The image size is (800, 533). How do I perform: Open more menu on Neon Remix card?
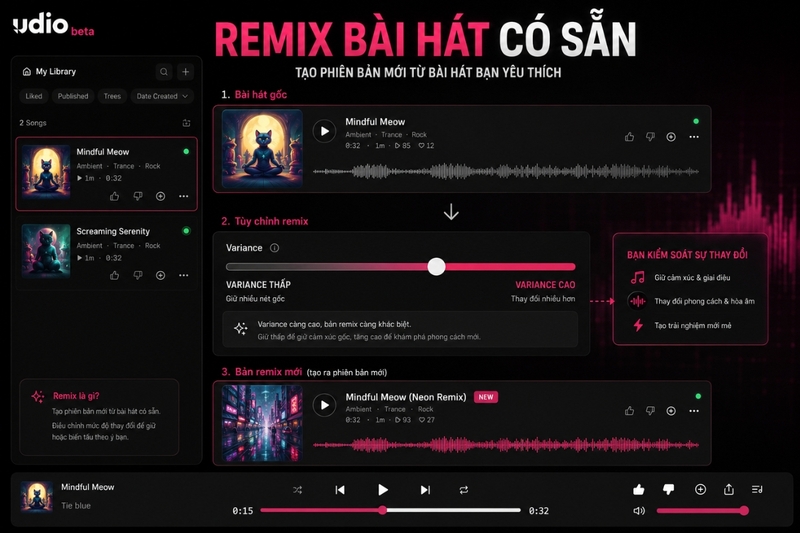tap(694, 411)
